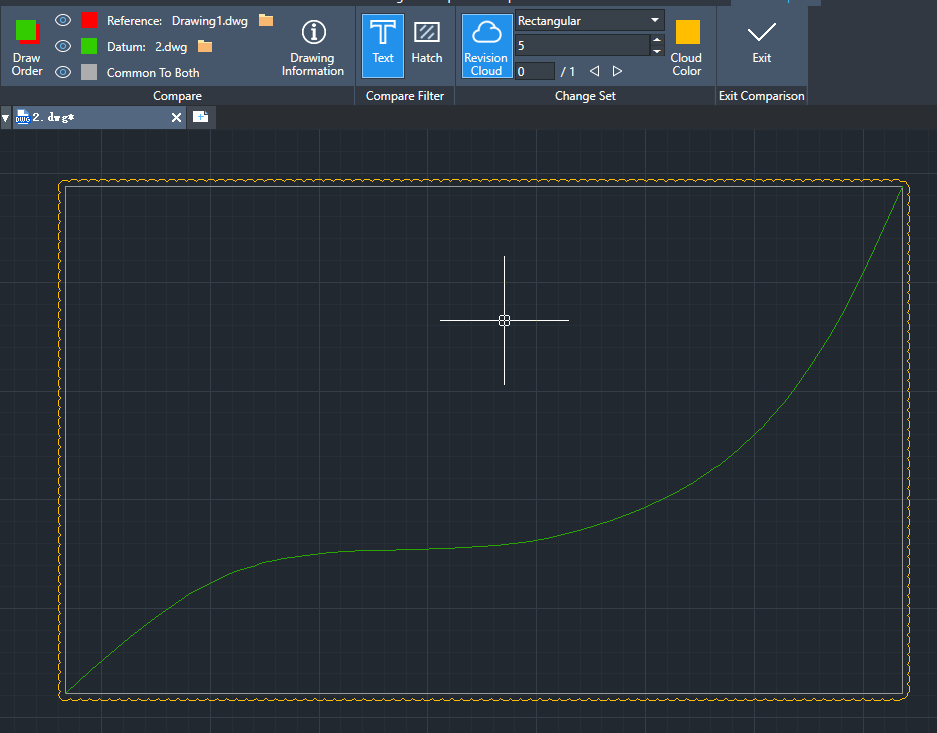937x733 pixels.
Task: Browse folder for Reference Drawing1.dwg
Action: (x=266, y=20)
